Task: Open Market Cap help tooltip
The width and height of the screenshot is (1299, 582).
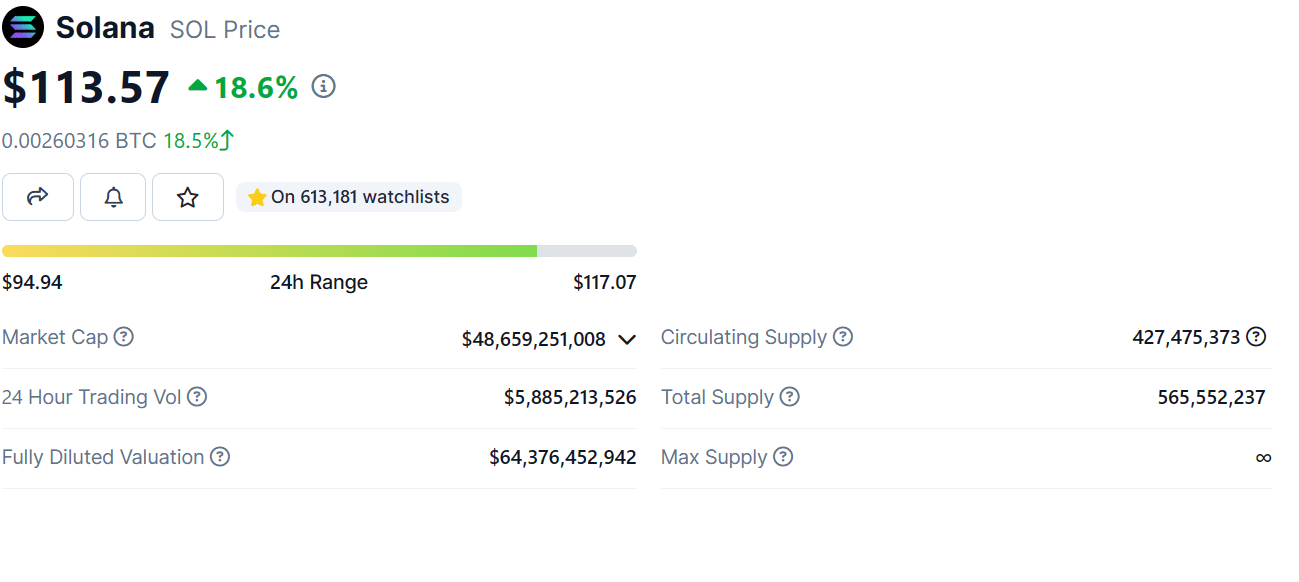Action: pyautogui.click(x=123, y=337)
